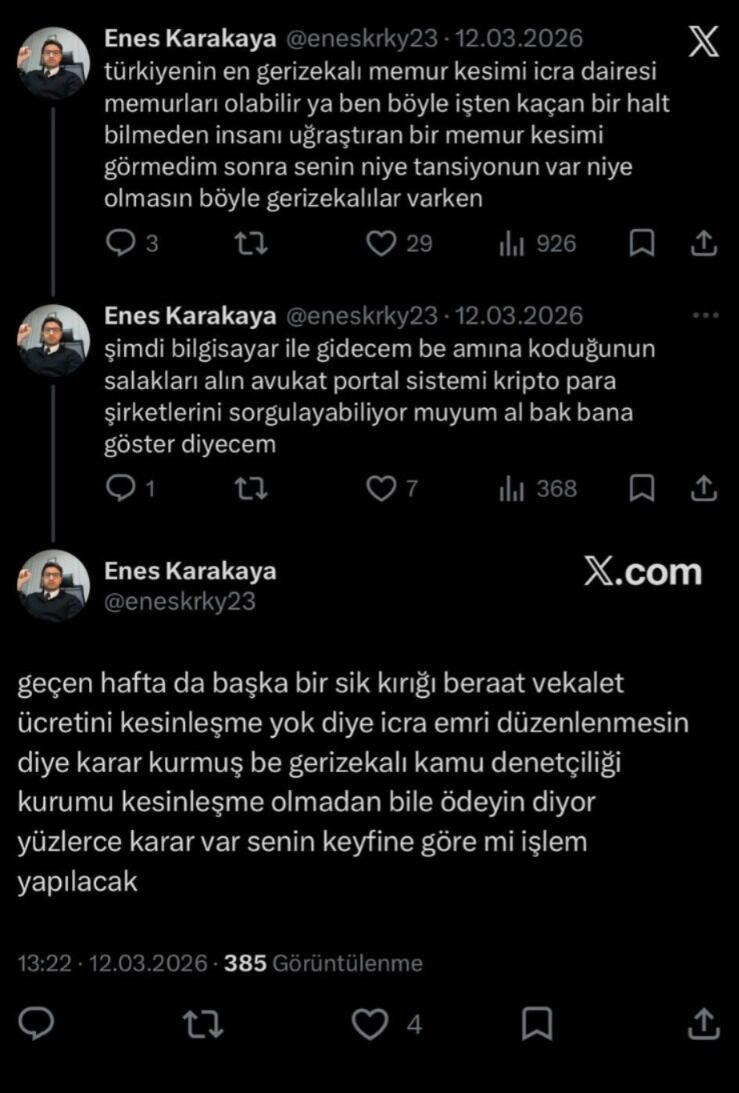Open @eneskrky23 handle on main tweet

179,601
